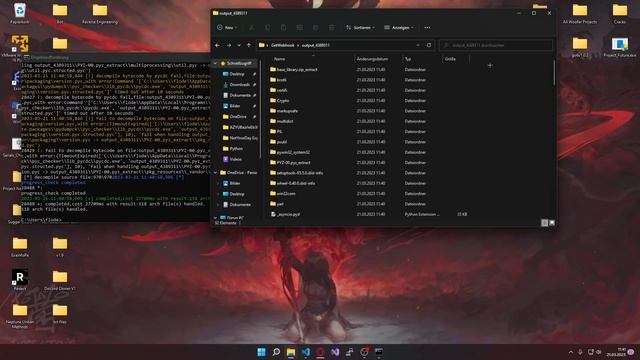Select the Crypto folder row
This screenshot has height=360, width=640.
(283, 100)
